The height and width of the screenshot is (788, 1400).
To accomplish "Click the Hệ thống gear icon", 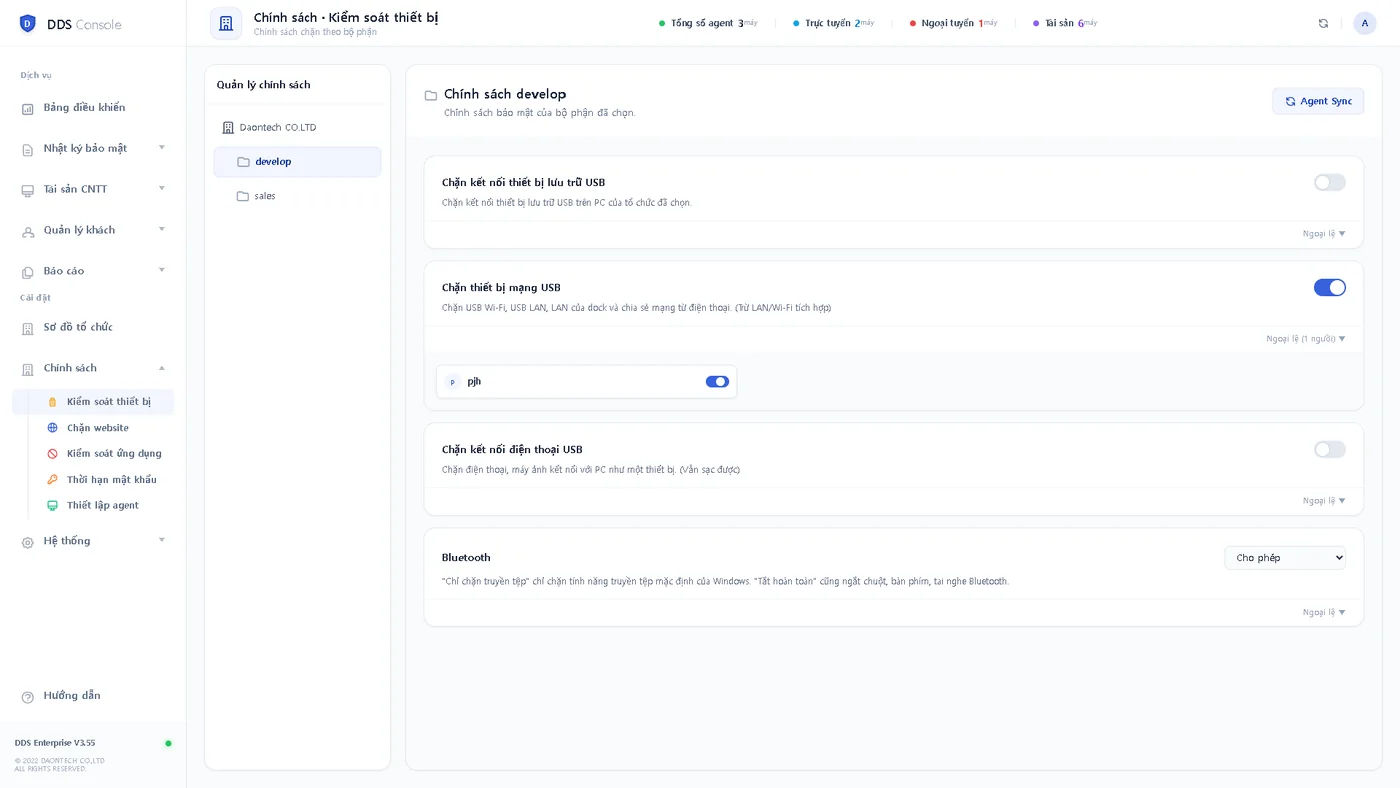I will (28, 542).
